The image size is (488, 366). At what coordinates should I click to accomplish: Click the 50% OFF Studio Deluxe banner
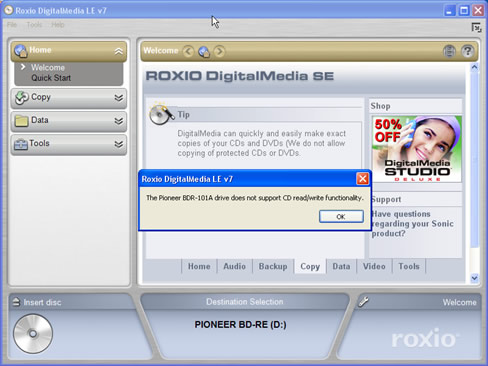(x=417, y=149)
